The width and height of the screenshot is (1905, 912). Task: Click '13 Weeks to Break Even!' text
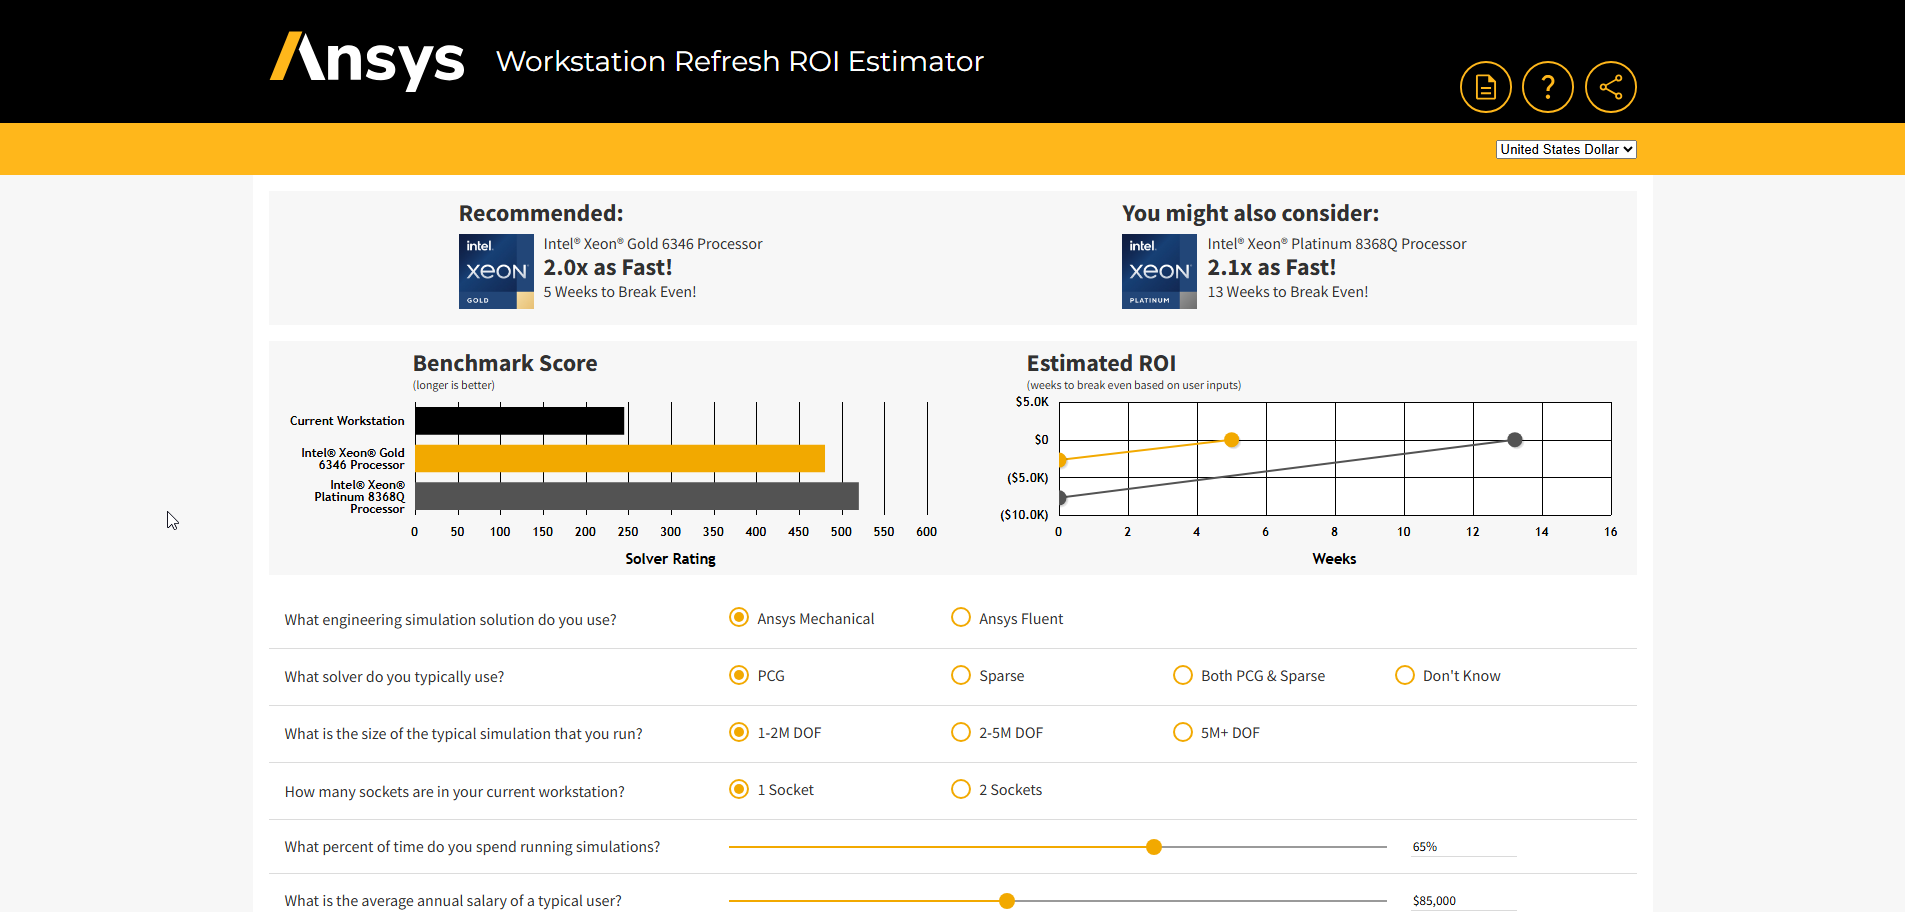pos(1288,292)
